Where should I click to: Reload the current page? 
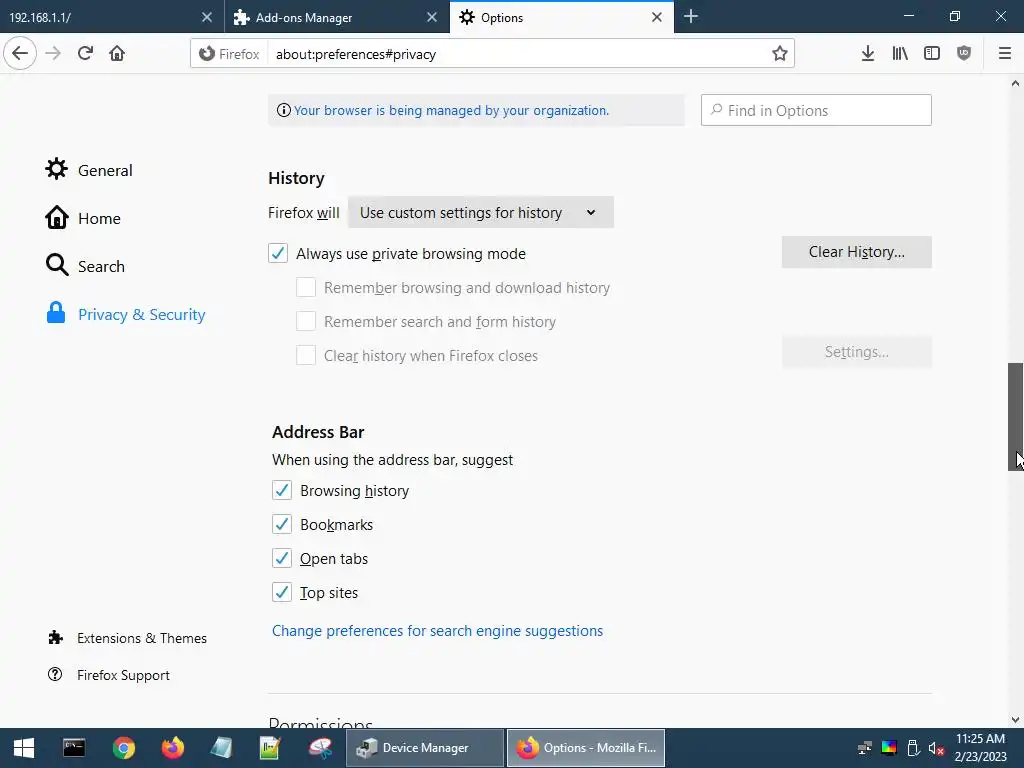tap(85, 54)
